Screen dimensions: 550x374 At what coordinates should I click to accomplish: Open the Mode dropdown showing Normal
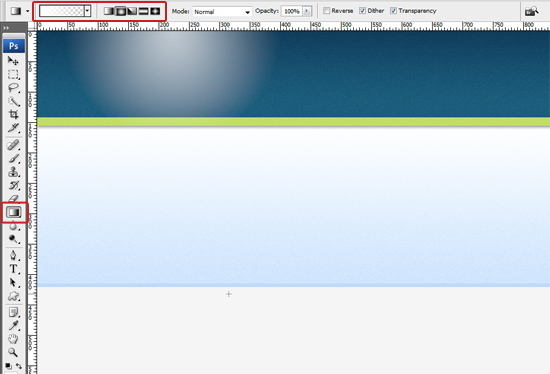click(222, 12)
